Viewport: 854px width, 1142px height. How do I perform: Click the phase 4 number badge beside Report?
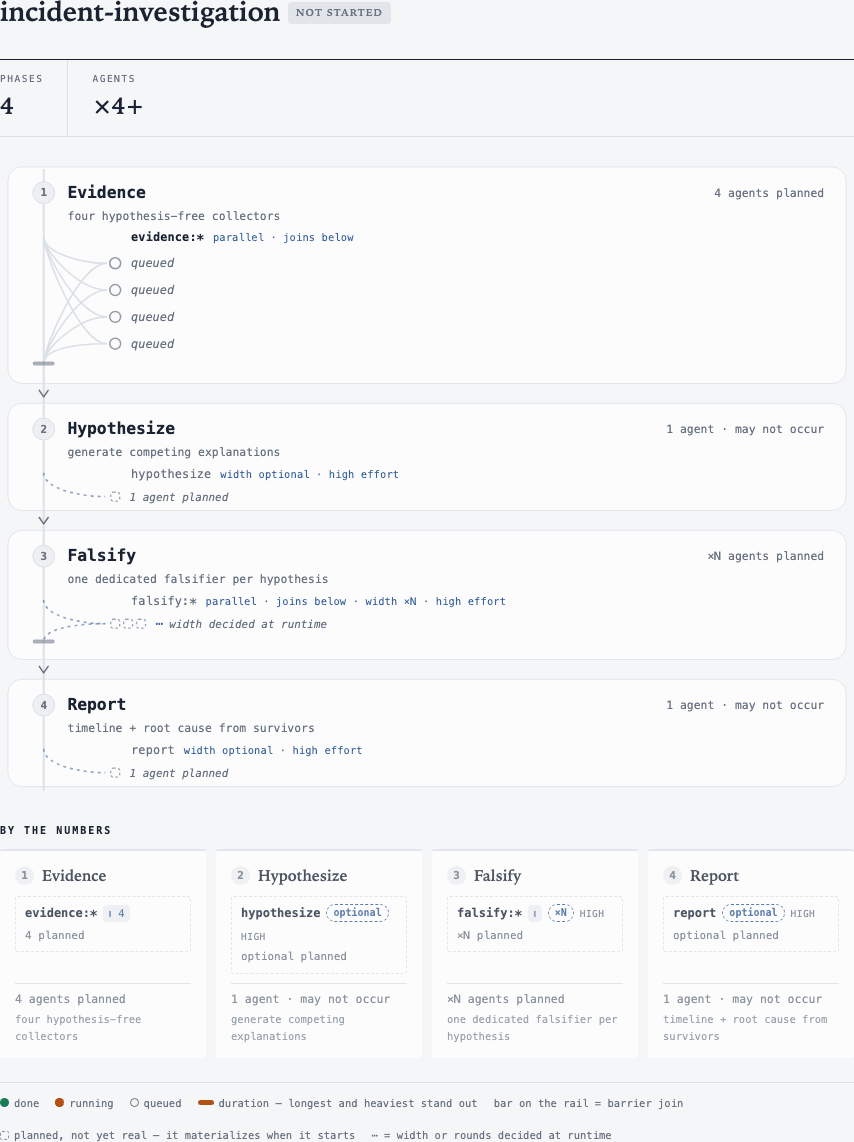pos(44,705)
